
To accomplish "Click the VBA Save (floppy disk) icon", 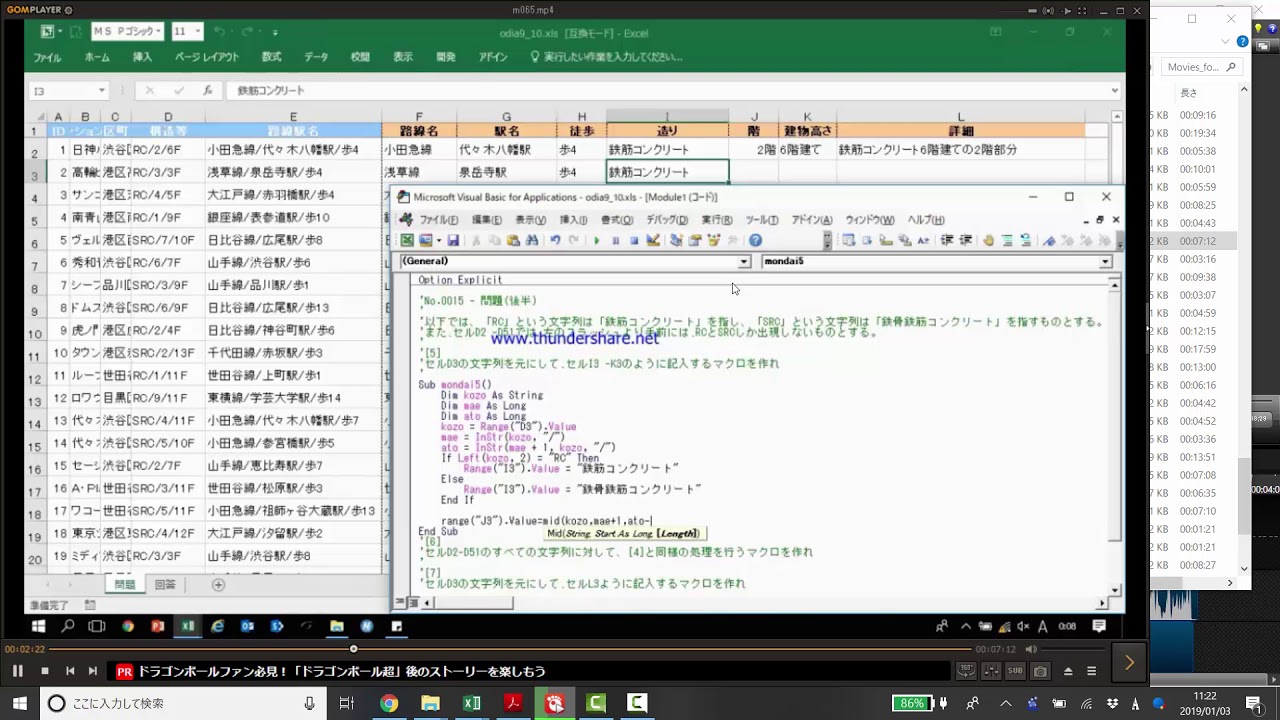I will tap(453, 241).
